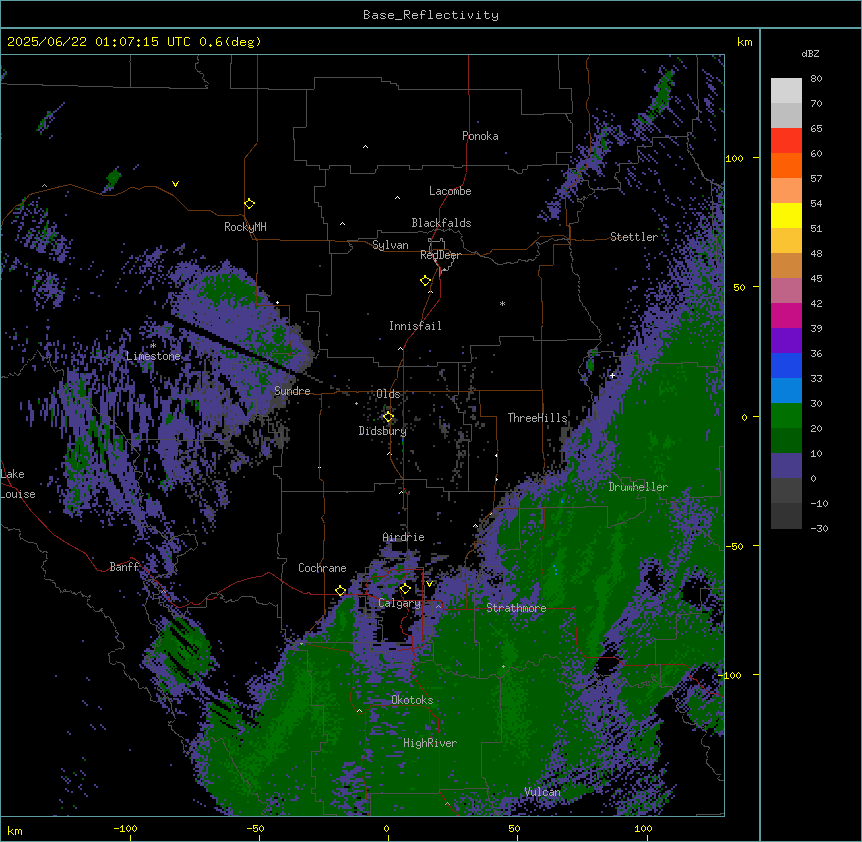862x842 pixels.
Task: Select the white caret marker west of Ponoka
Action: (366, 147)
